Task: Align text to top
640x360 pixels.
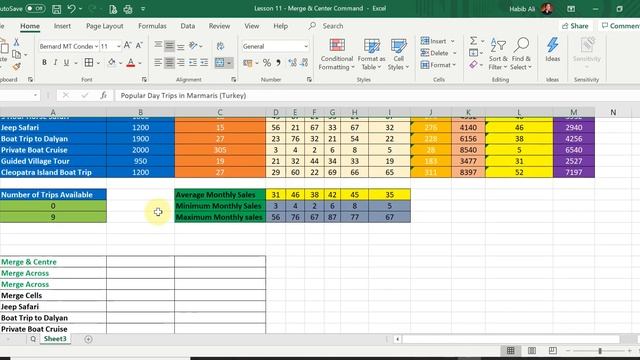Action: (x=158, y=45)
